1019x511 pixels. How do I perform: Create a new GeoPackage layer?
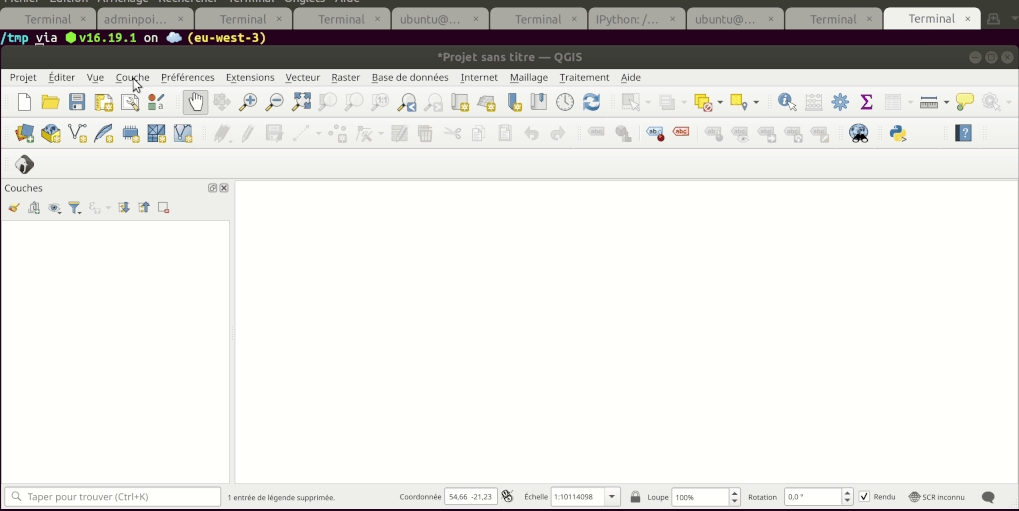51,133
